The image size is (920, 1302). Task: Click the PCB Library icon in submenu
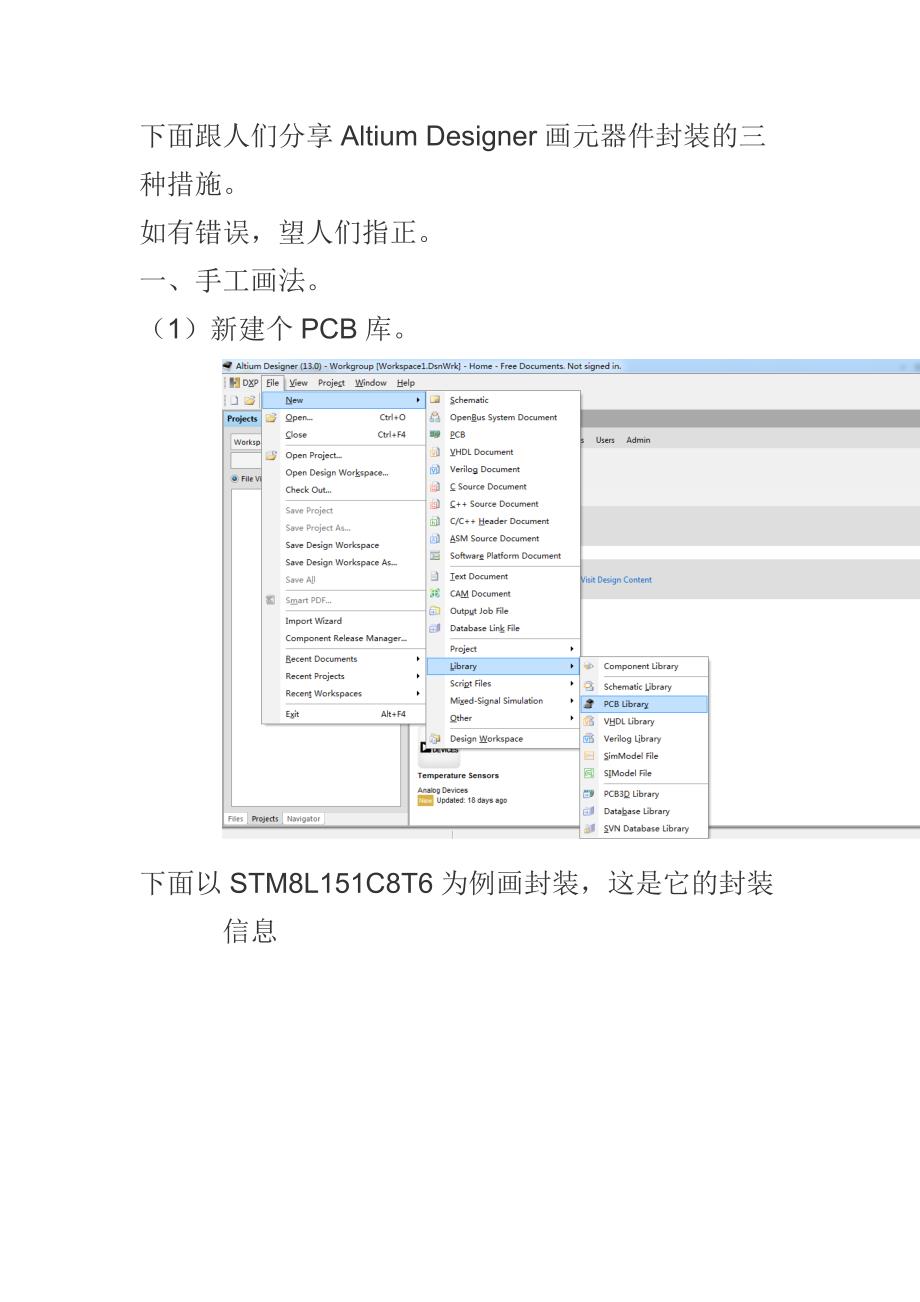coord(589,704)
